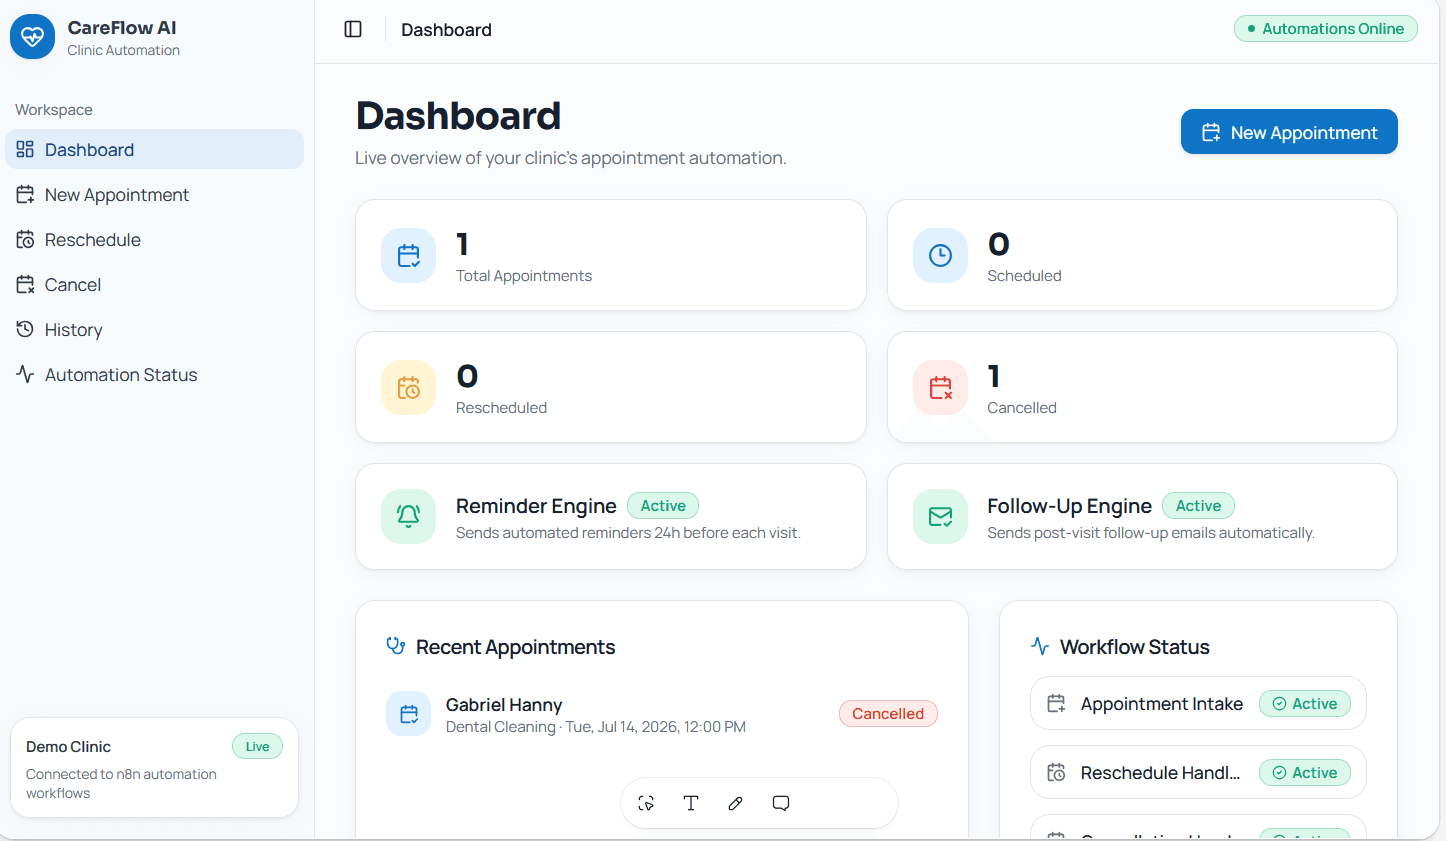
Task: Click the Dental Cleaning appointment details text
Action: tap(596, 727)
